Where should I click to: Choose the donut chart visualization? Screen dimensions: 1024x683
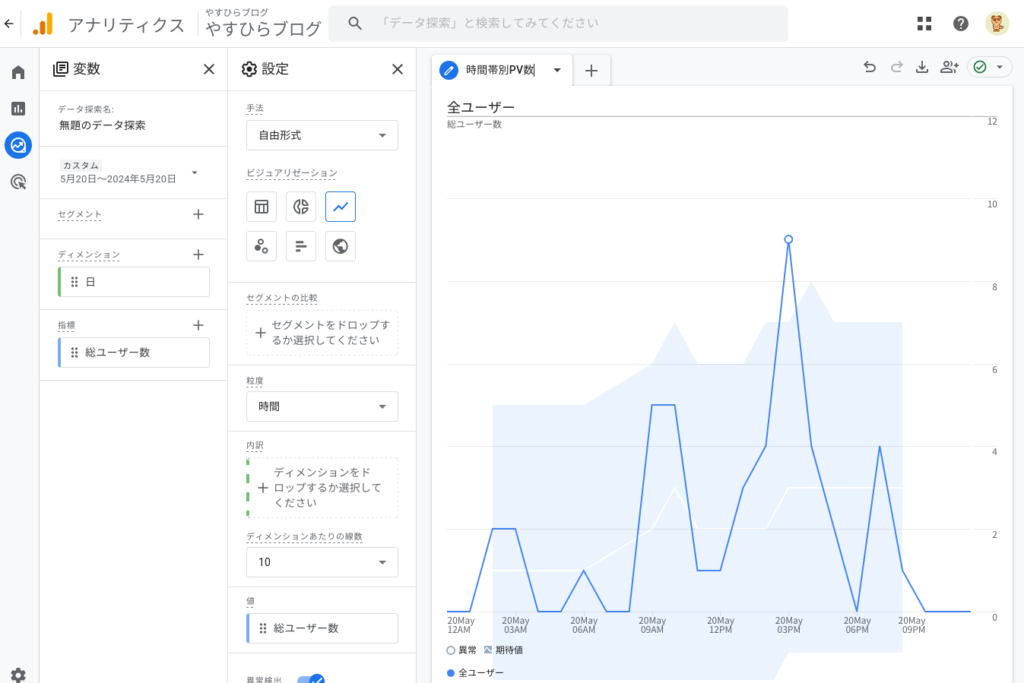click(301, 207)
